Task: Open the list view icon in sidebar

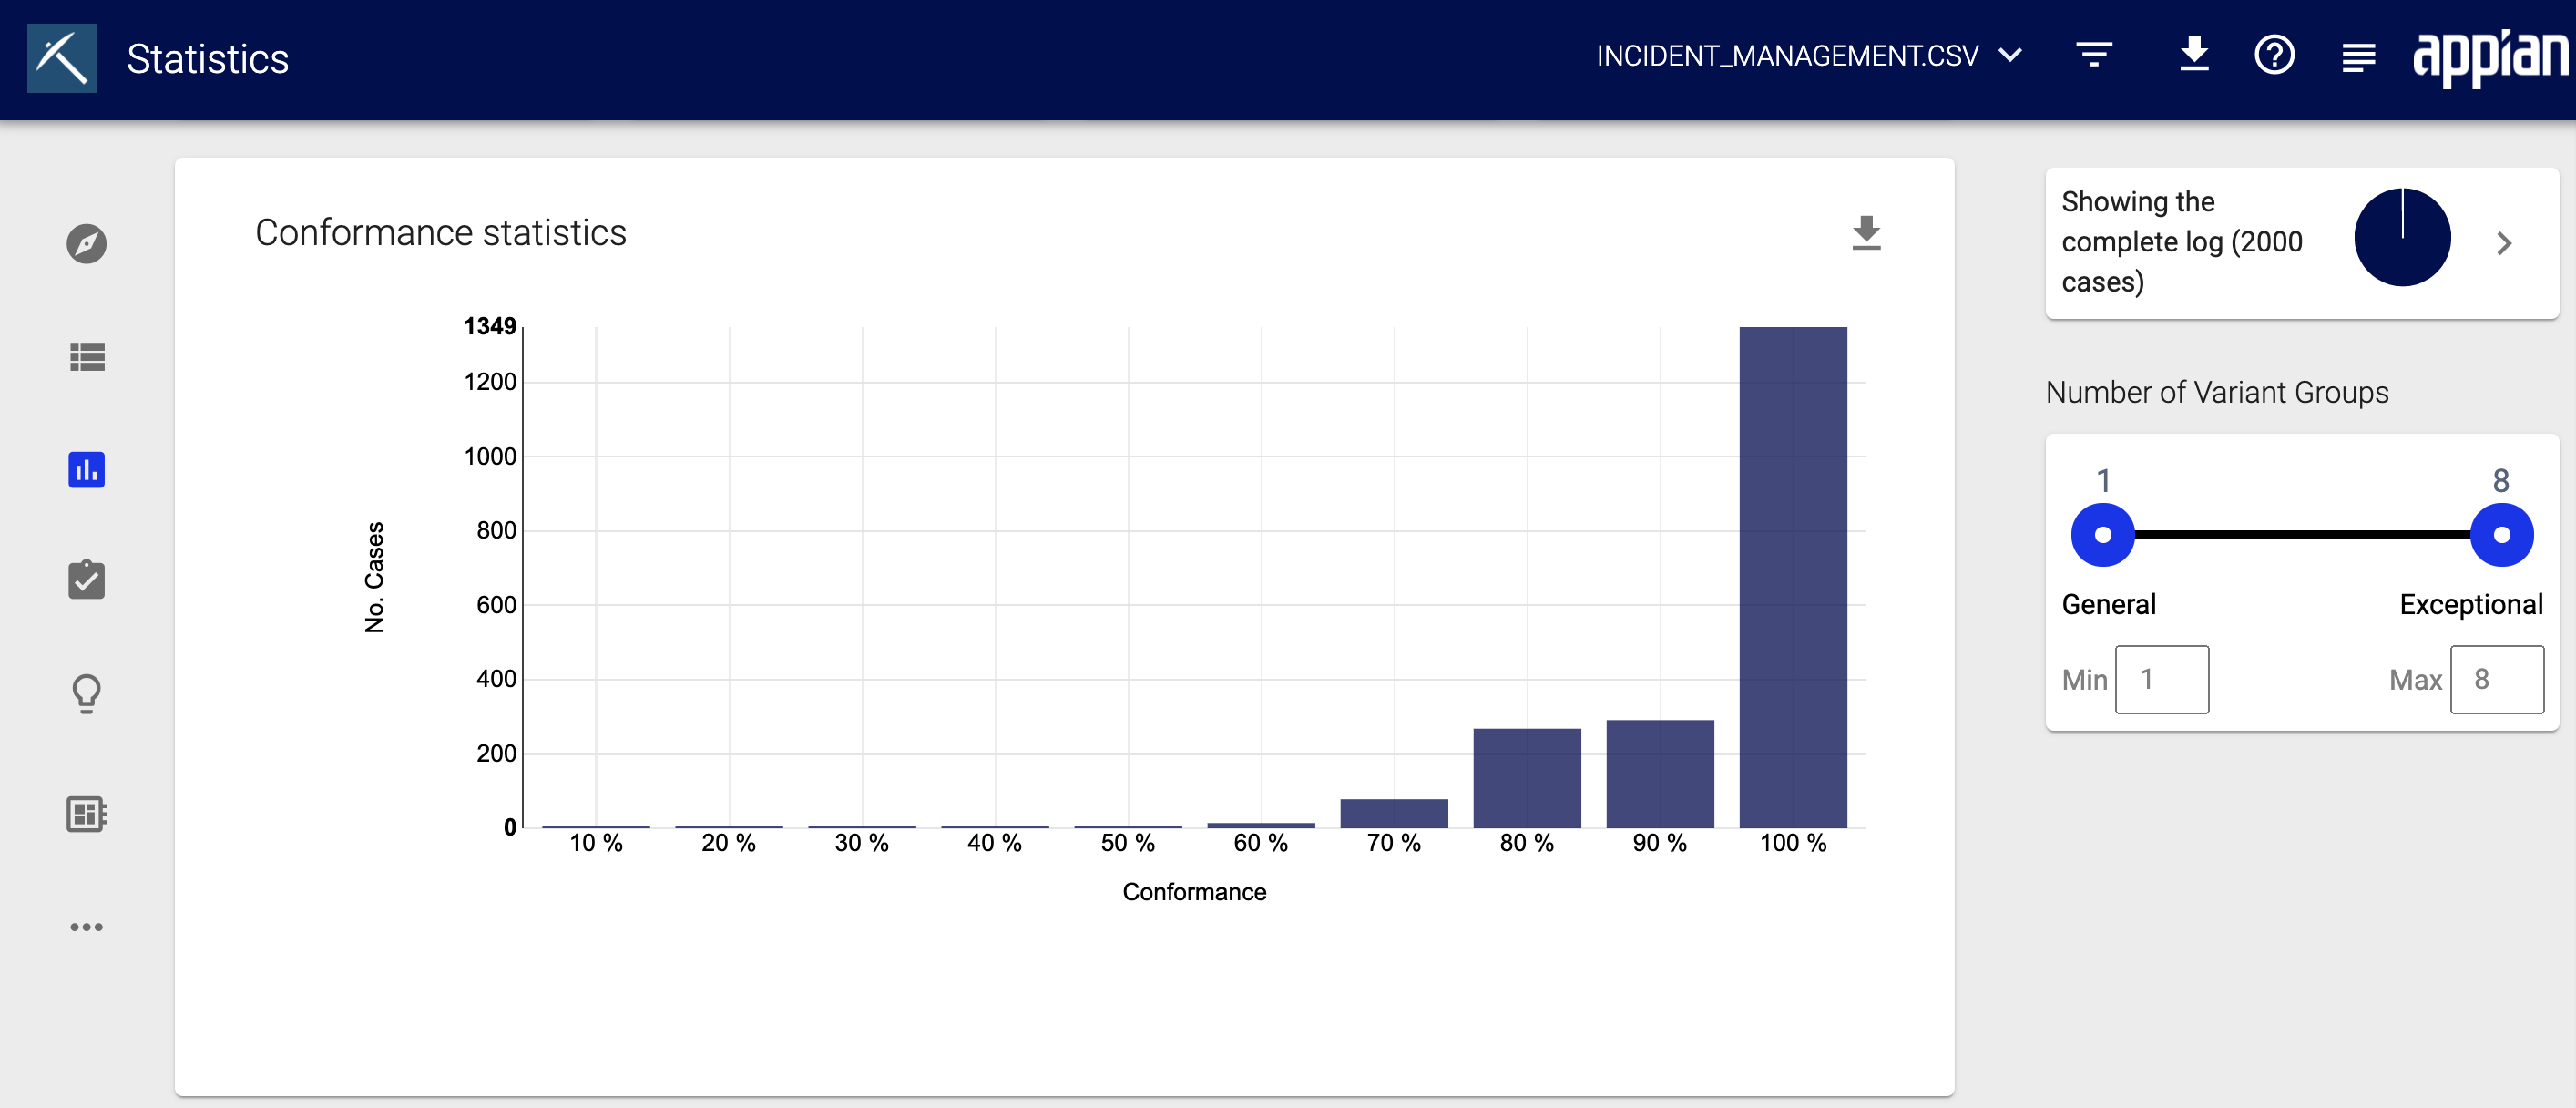Action: pyautogui.click(x=87, y=357)
